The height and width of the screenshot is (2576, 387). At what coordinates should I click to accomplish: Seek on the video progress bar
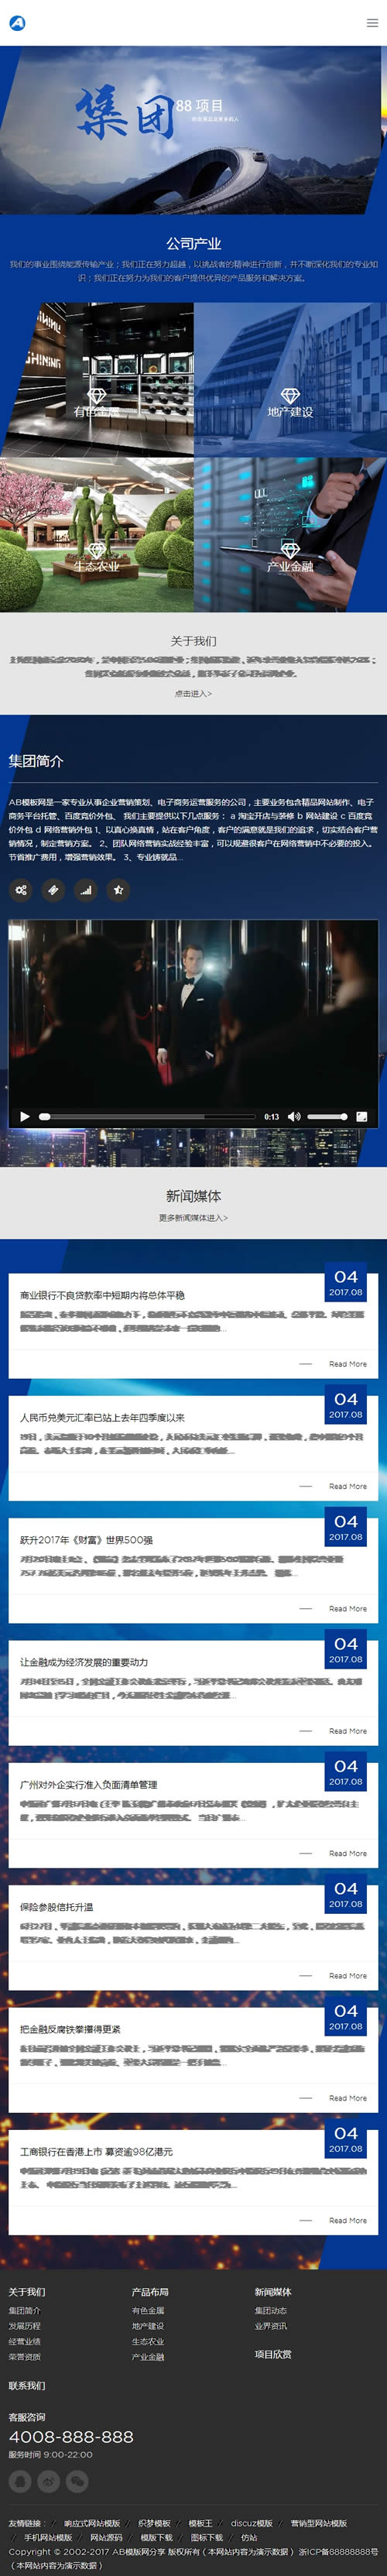coord(147,1116)
